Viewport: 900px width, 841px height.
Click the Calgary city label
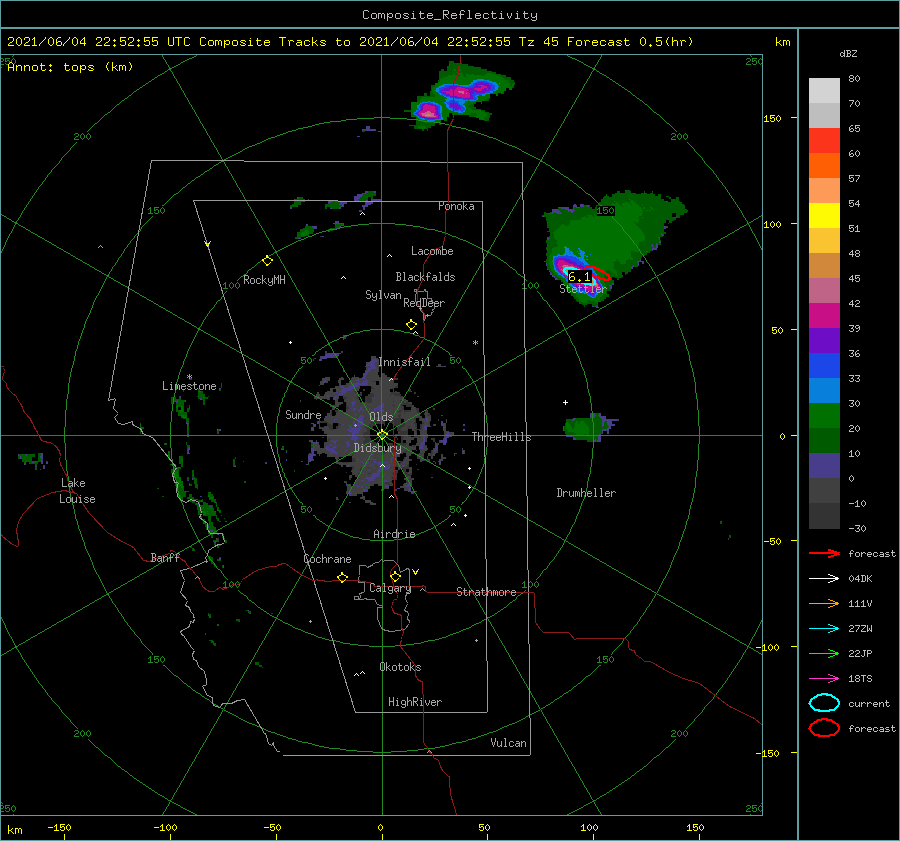pos(390,588)
